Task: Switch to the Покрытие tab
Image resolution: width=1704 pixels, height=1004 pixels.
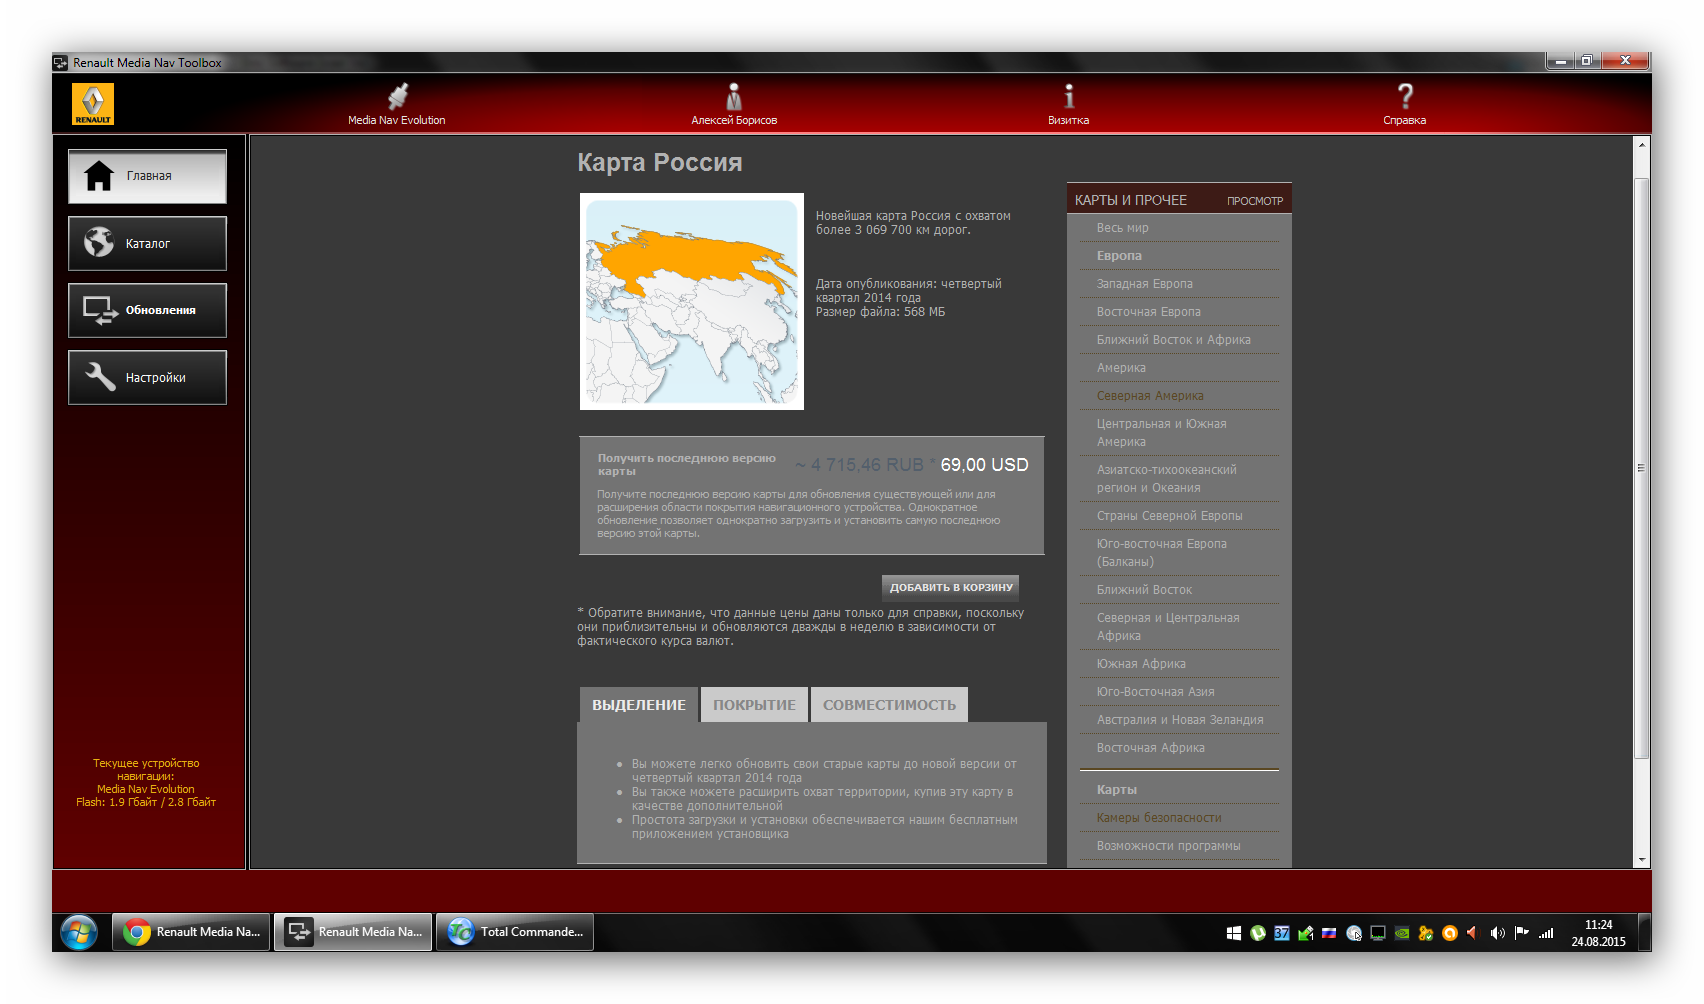Action: pos(754,705)
